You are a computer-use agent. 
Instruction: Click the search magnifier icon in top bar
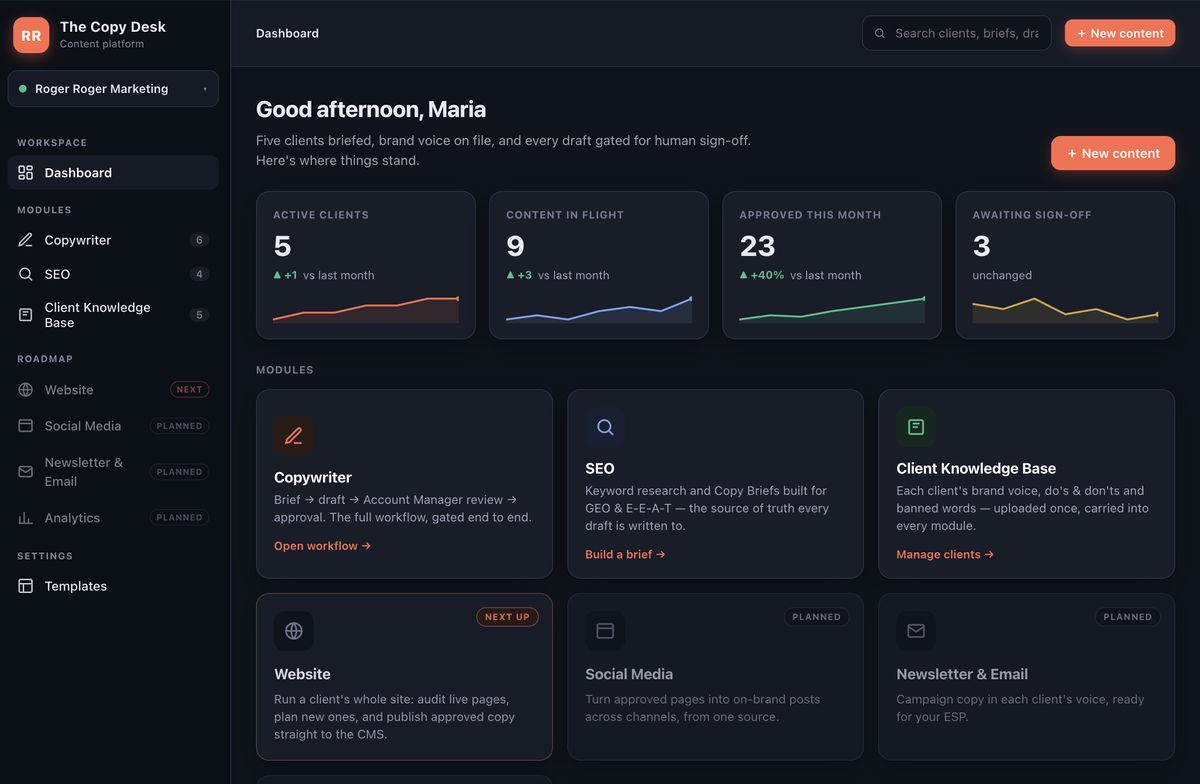[x=880, y=33]
